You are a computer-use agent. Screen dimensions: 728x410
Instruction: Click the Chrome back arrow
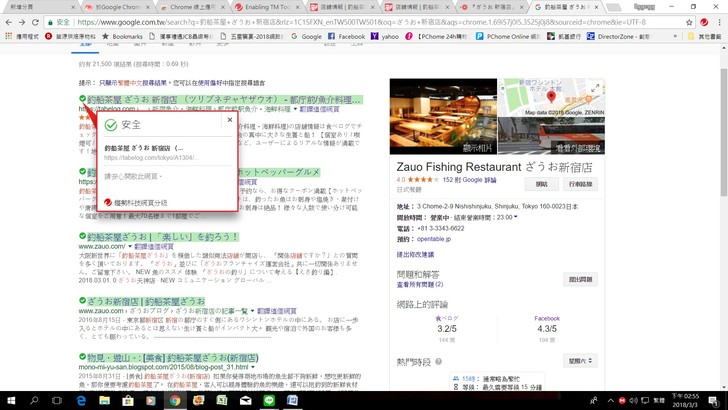coord(10,20)
